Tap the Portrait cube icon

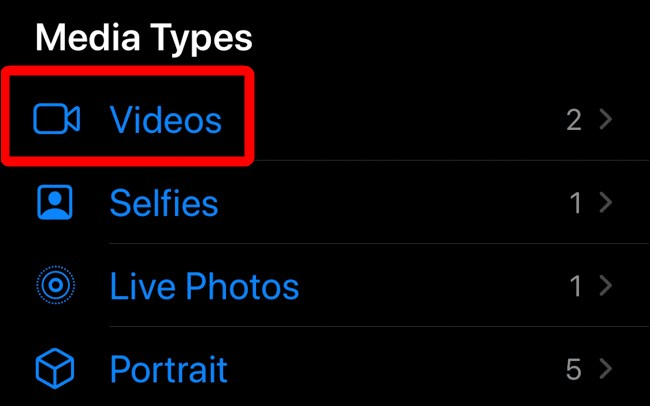coord(55,370)
